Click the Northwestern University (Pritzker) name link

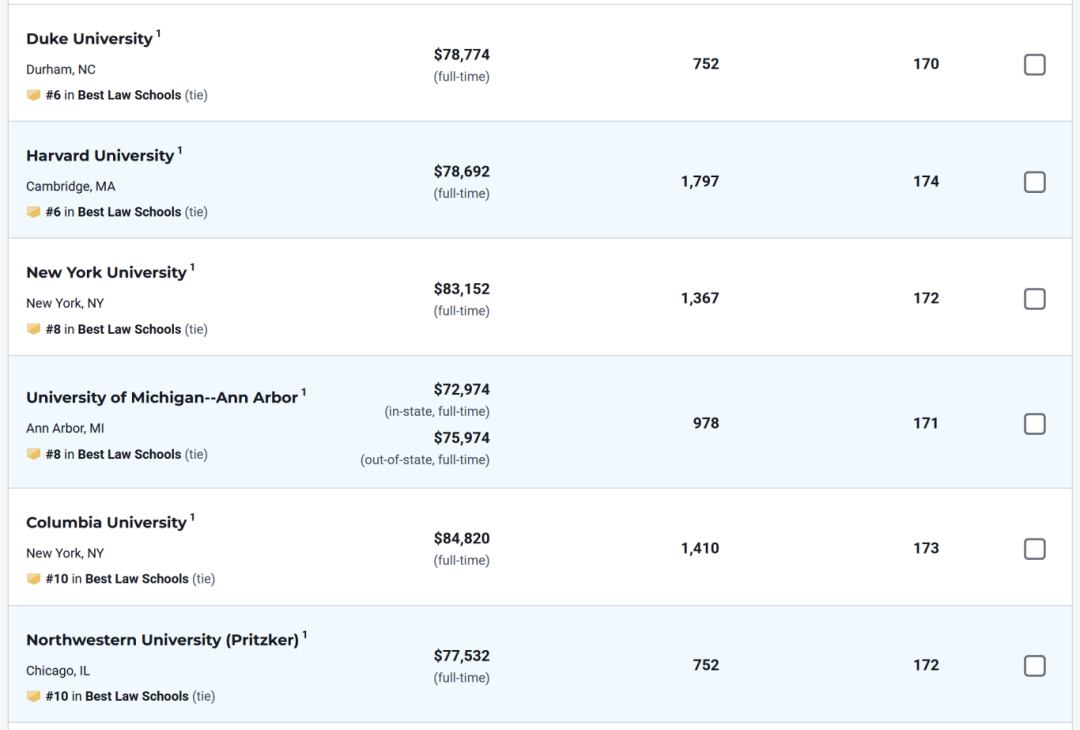tap(162, 640)
